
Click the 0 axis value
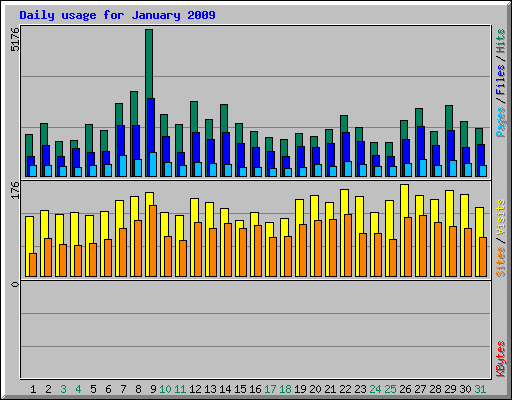pos(15,284)
